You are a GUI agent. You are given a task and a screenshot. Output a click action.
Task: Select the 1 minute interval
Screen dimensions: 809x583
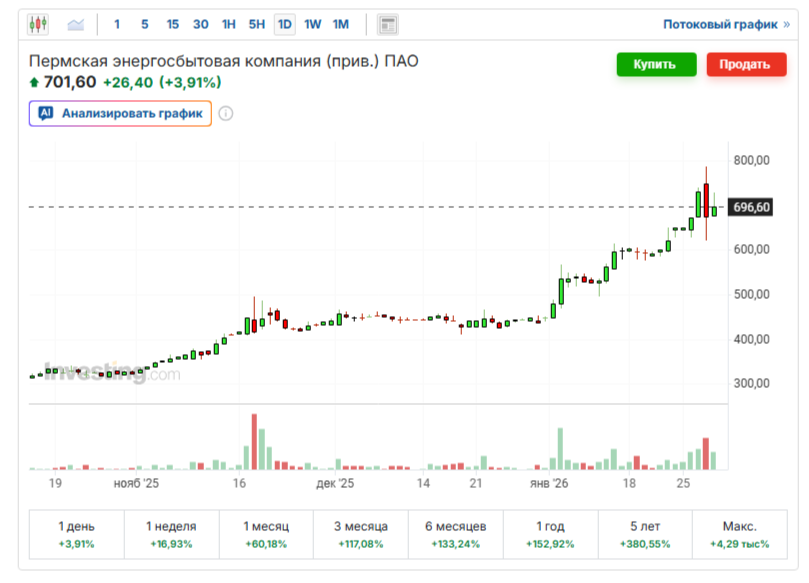[117, 24]
